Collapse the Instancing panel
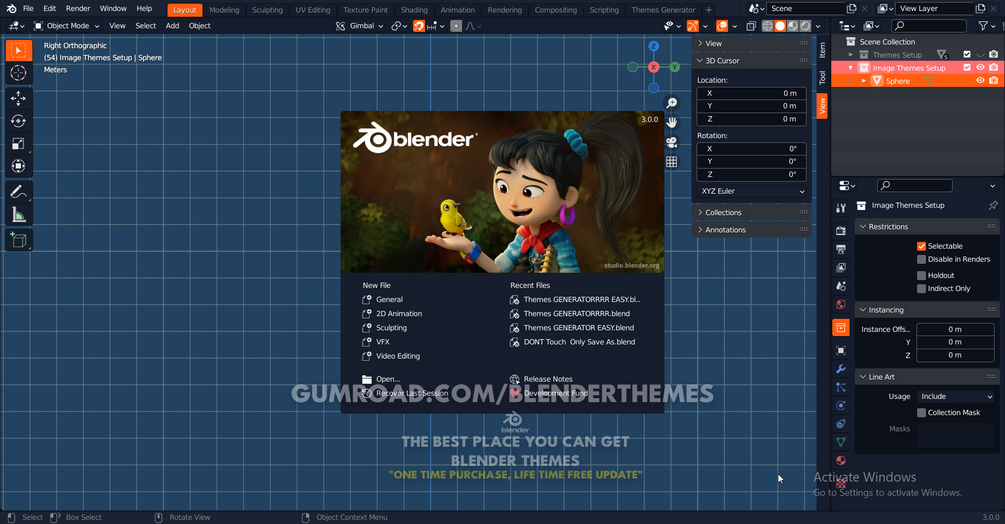1005x524 pixels. click(927, 310)
